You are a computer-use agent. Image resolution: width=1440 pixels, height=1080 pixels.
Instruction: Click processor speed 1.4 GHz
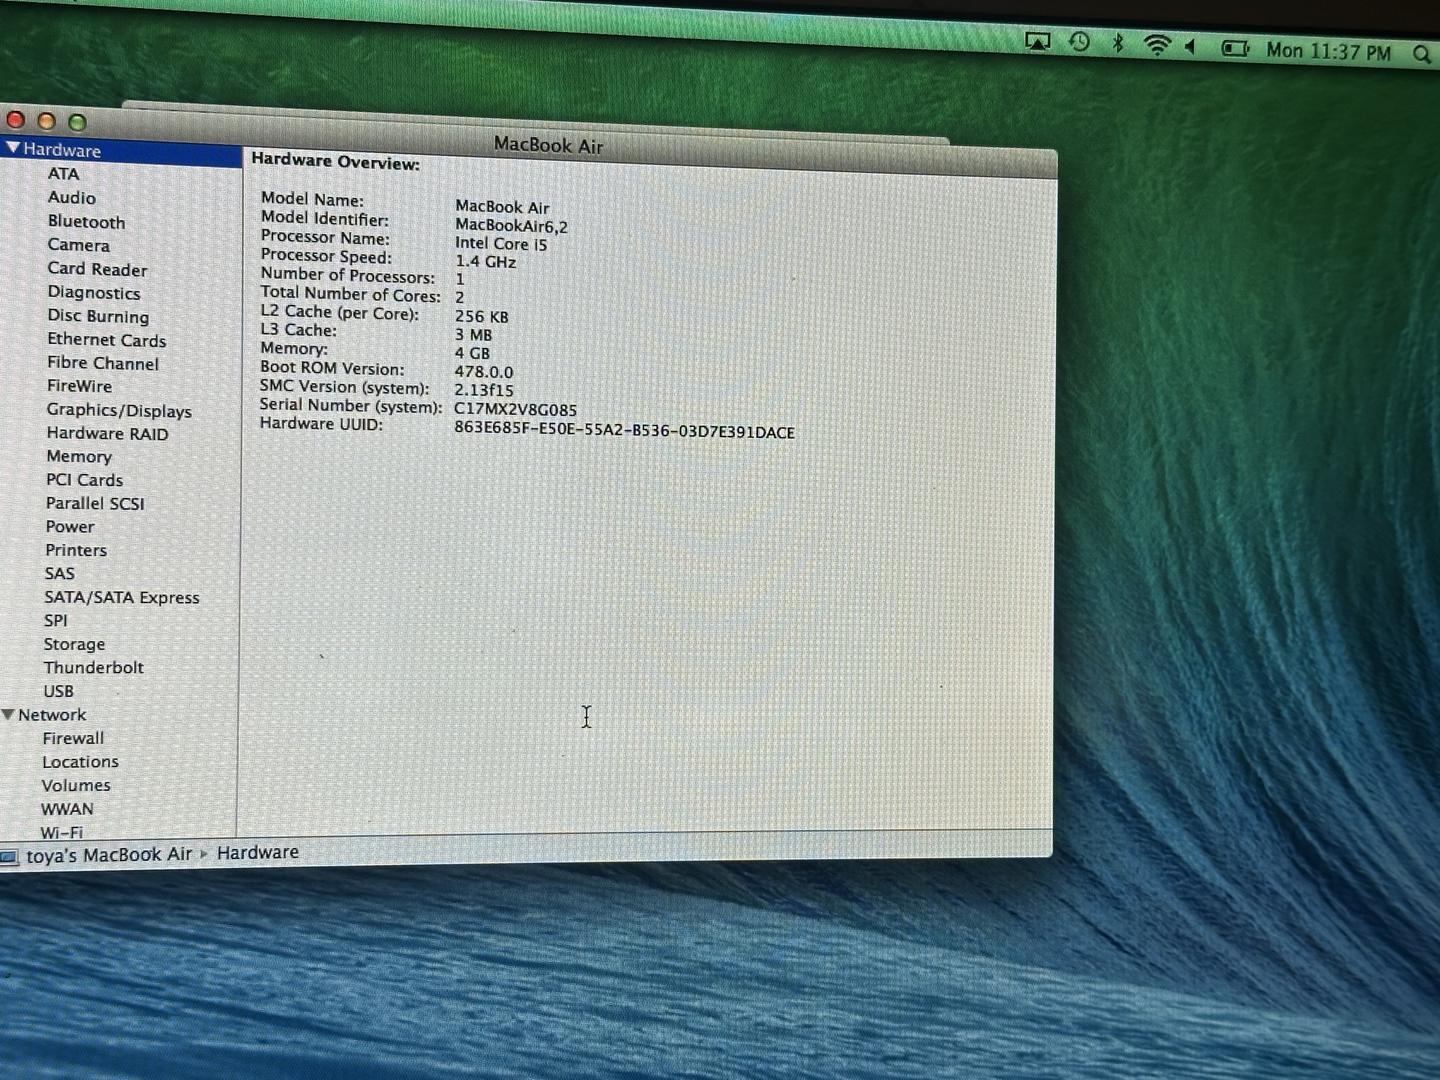(x=485, y=262)
